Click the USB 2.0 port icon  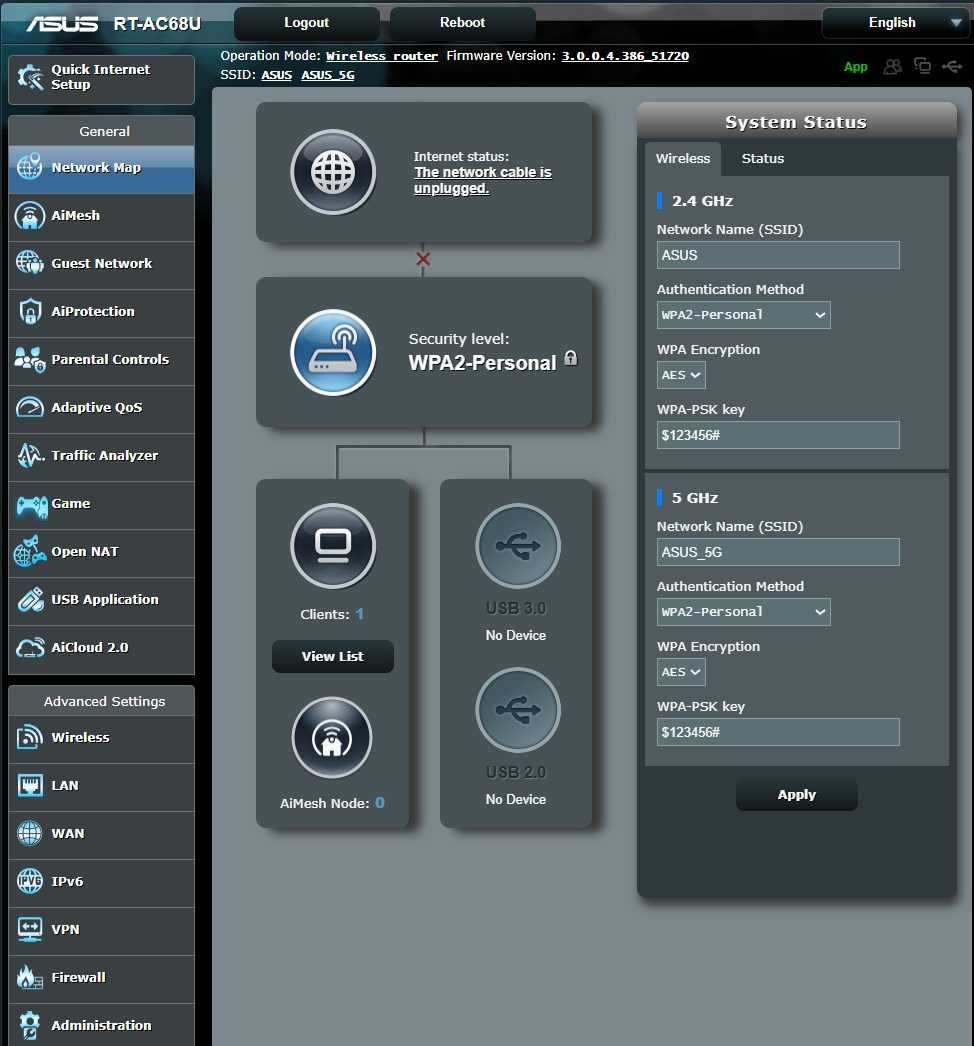[518, 710]
